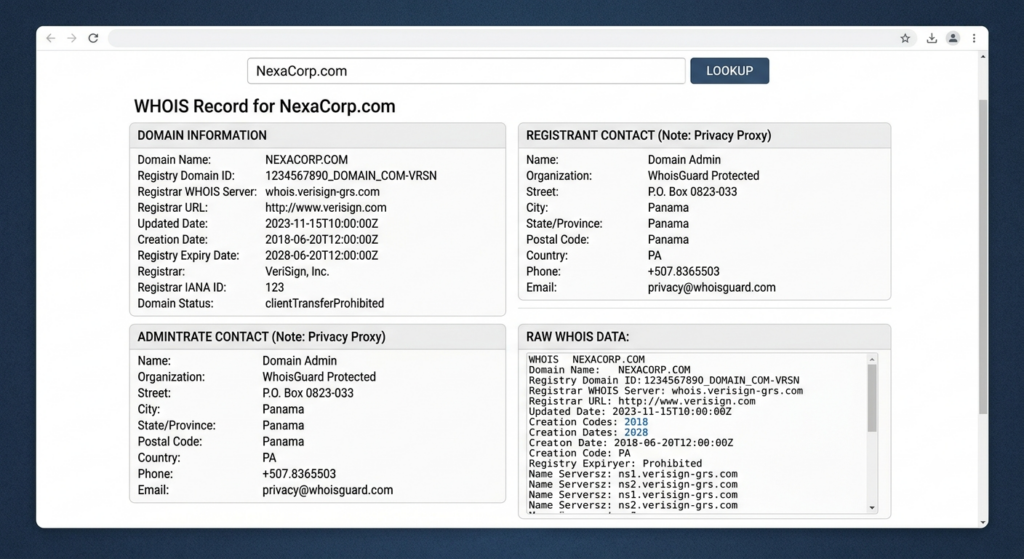Click admin contact Street P.O. Box 0823-033

pos(308,393)
